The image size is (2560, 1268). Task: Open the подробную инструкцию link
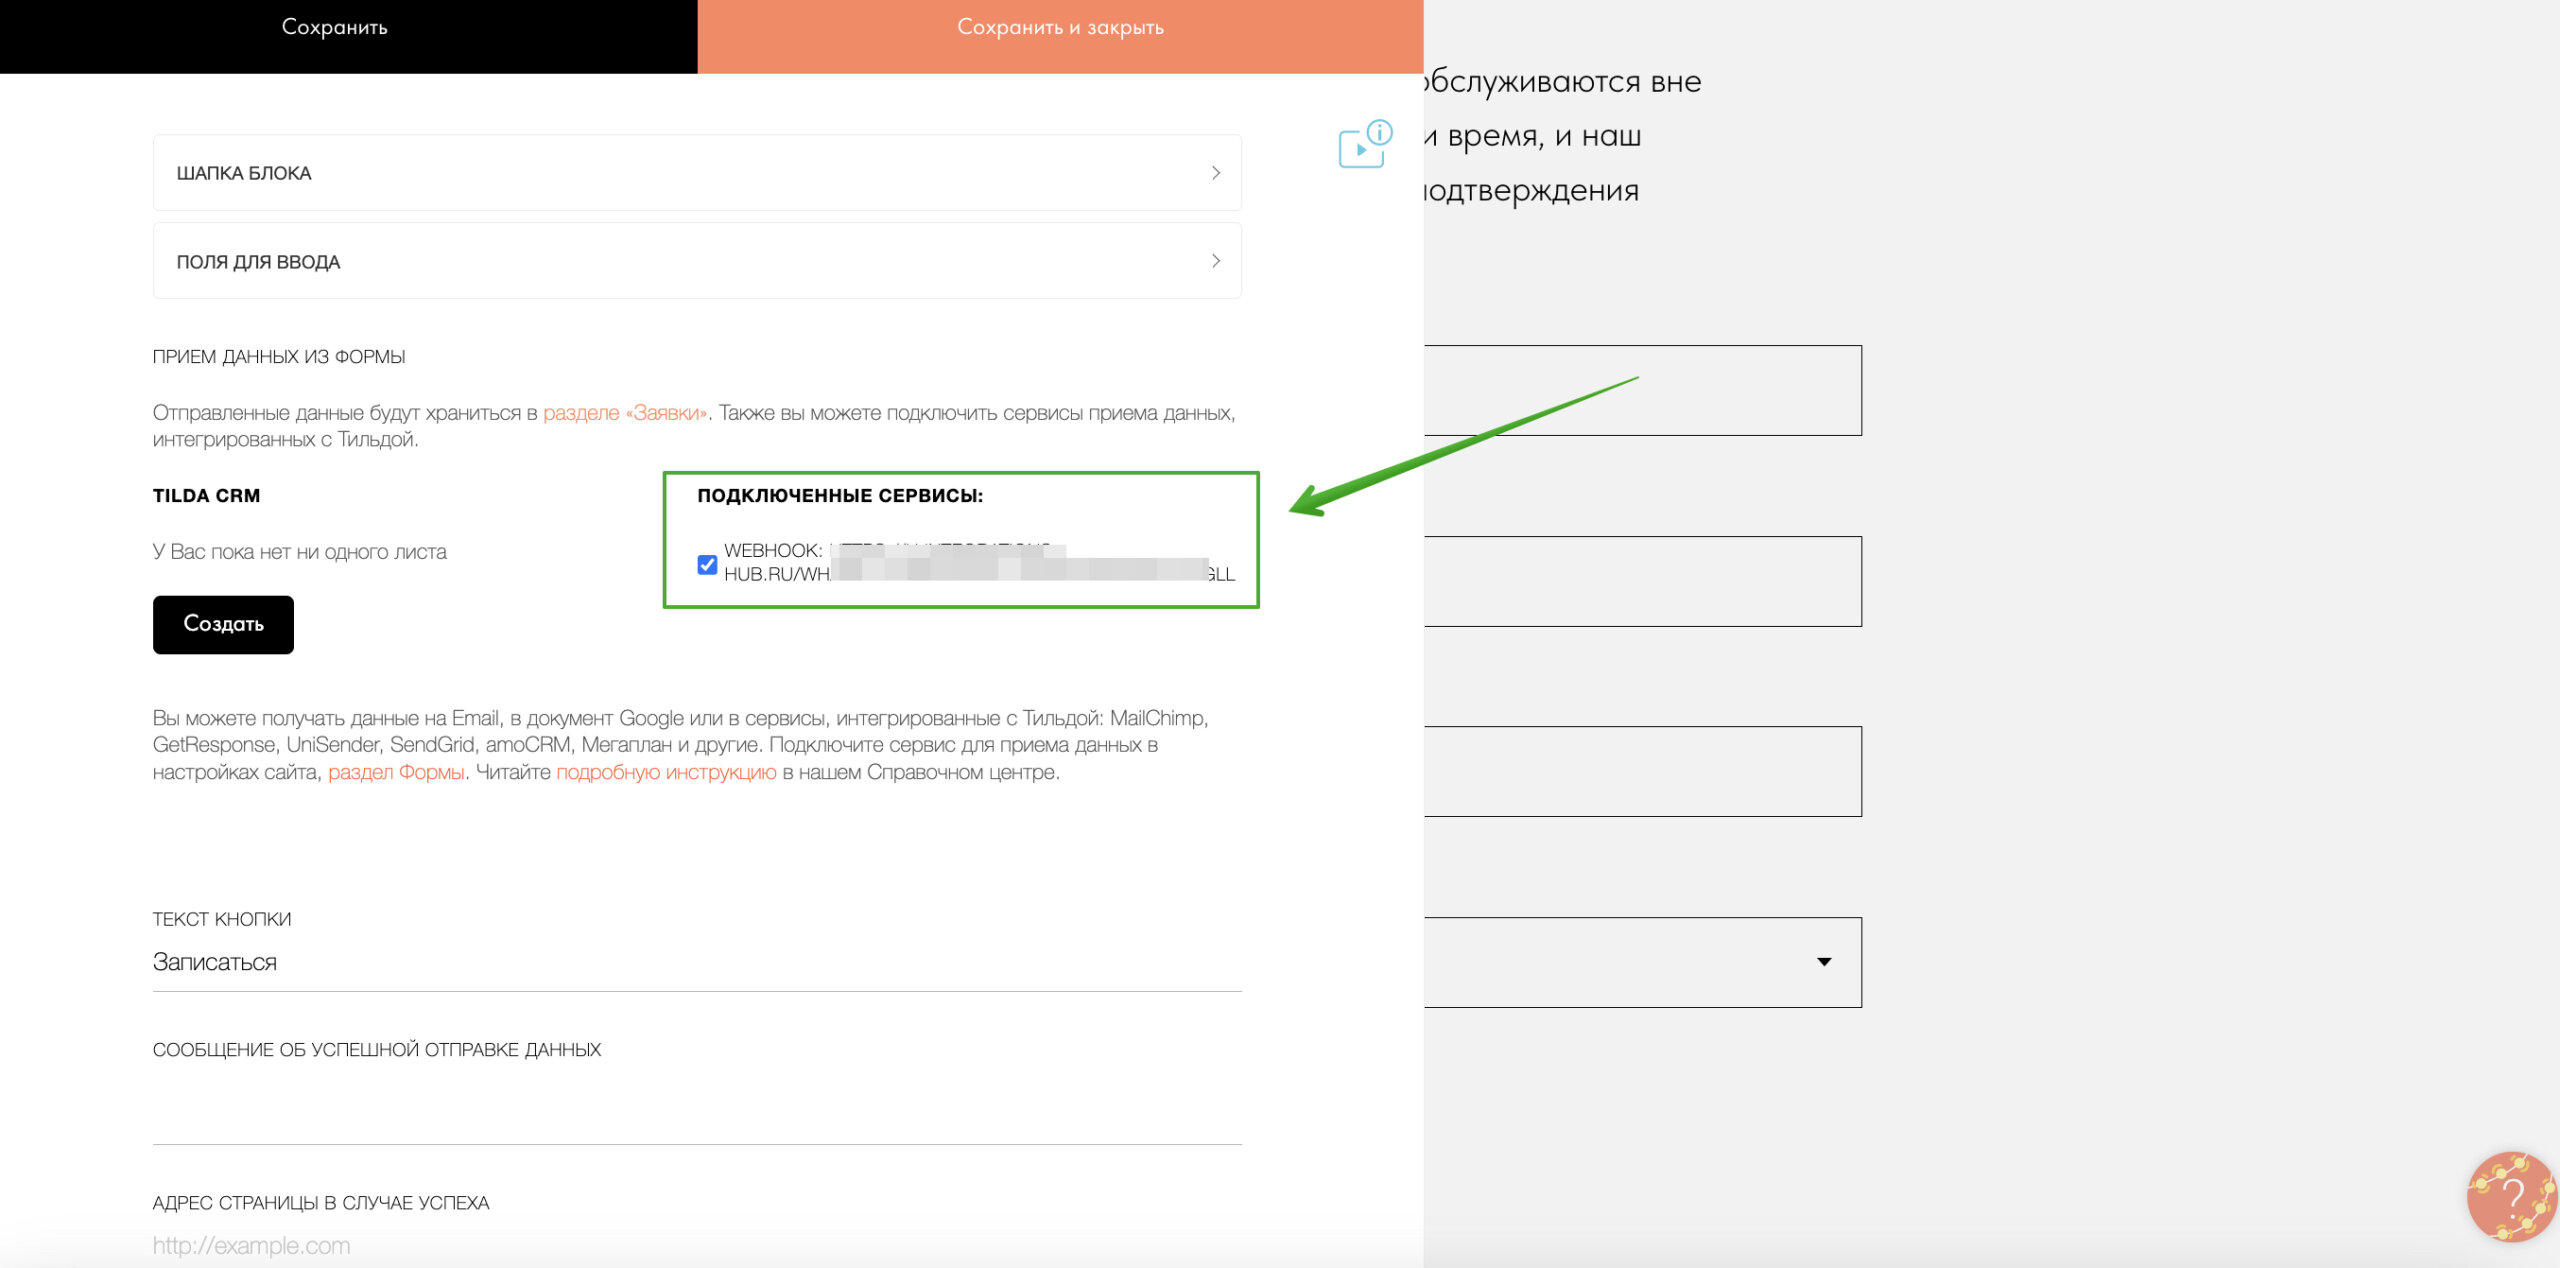(x=666, y=772)
